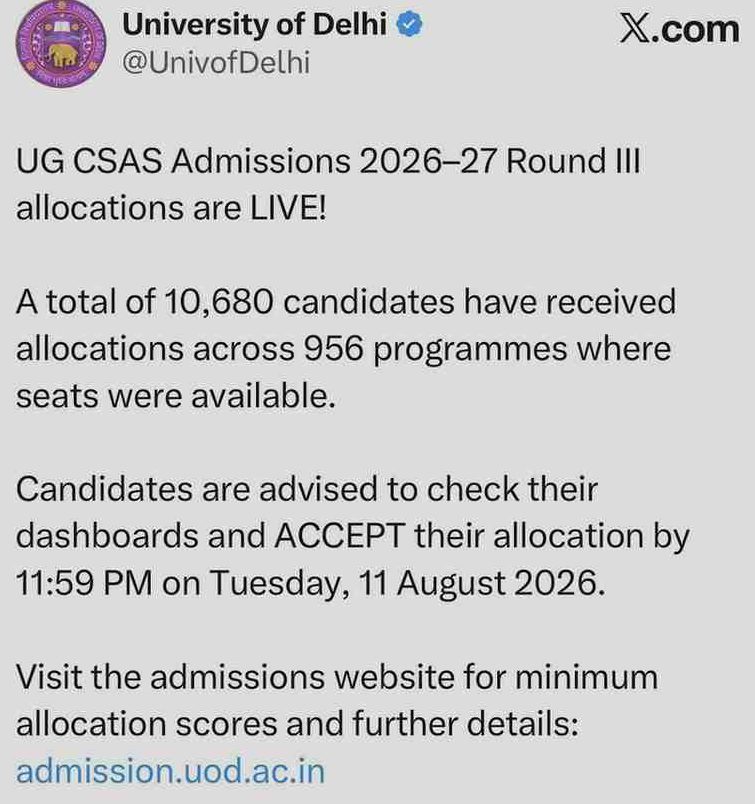The height and width of the screenshot is (804, 755).
Task: Click the 956 programmes text
Action: (435, 350)
